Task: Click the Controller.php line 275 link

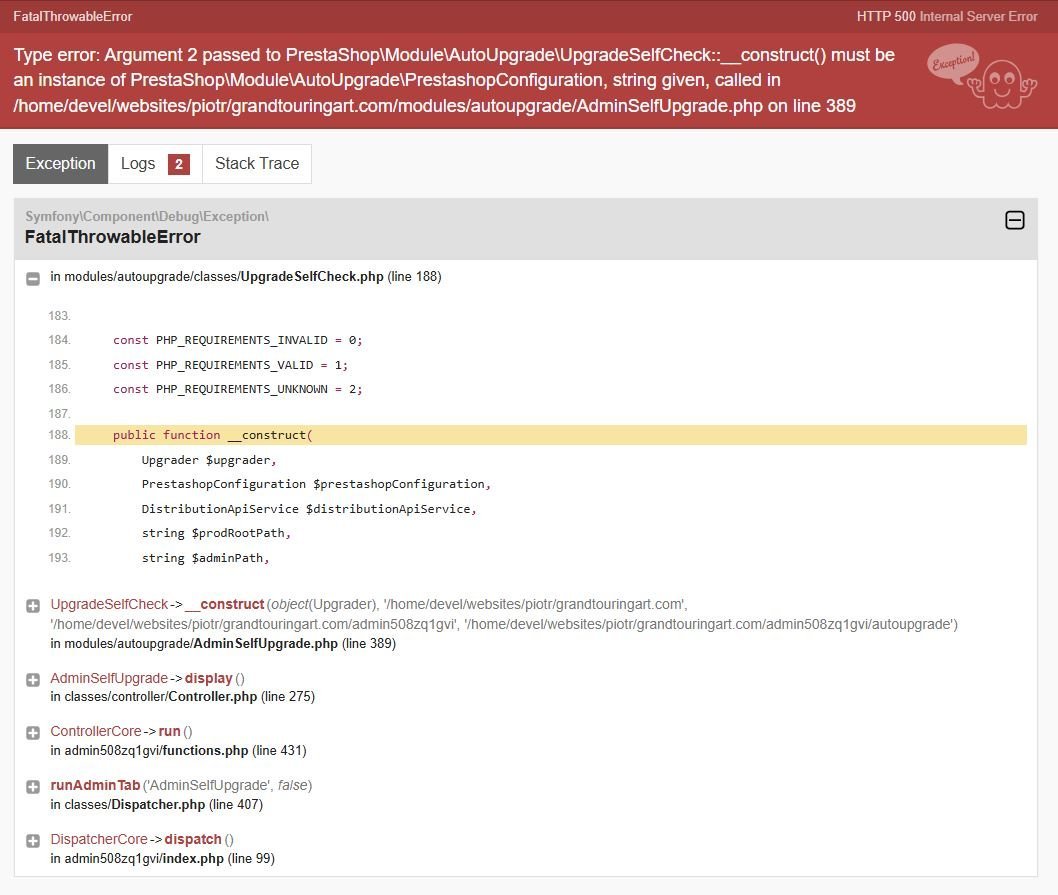Action: pyautogui.click(x=182, y=697)
